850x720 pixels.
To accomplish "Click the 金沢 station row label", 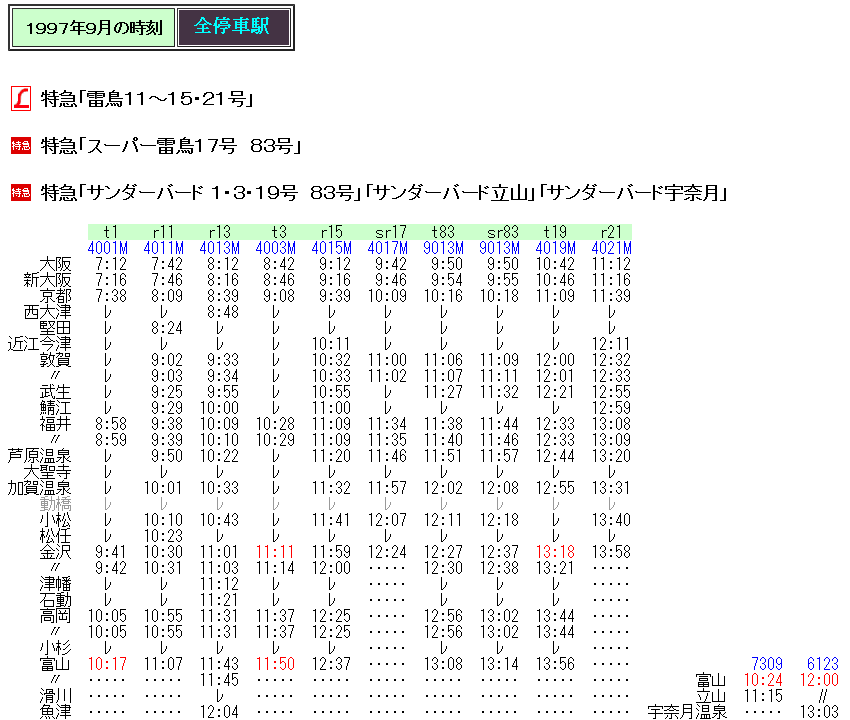I will click(x=55, y=552).
